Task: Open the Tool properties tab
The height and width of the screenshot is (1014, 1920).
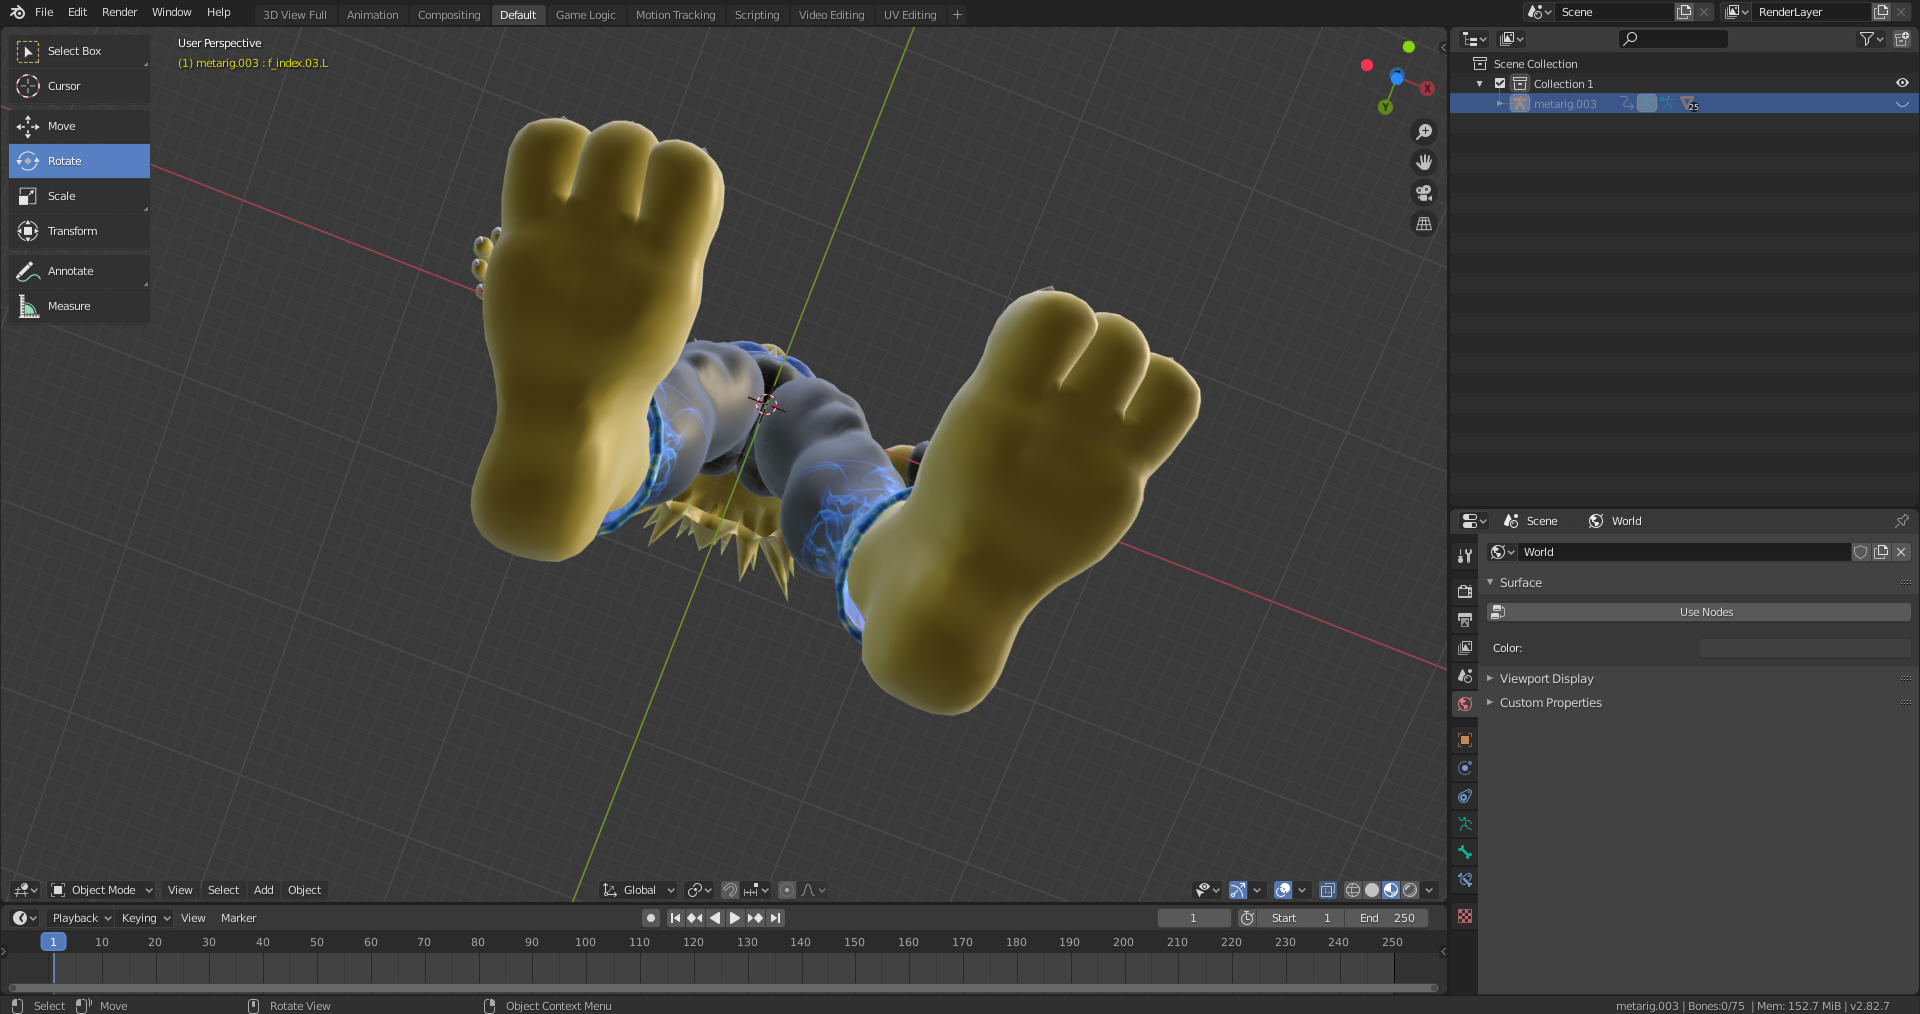Action: tap(1465, 555)
